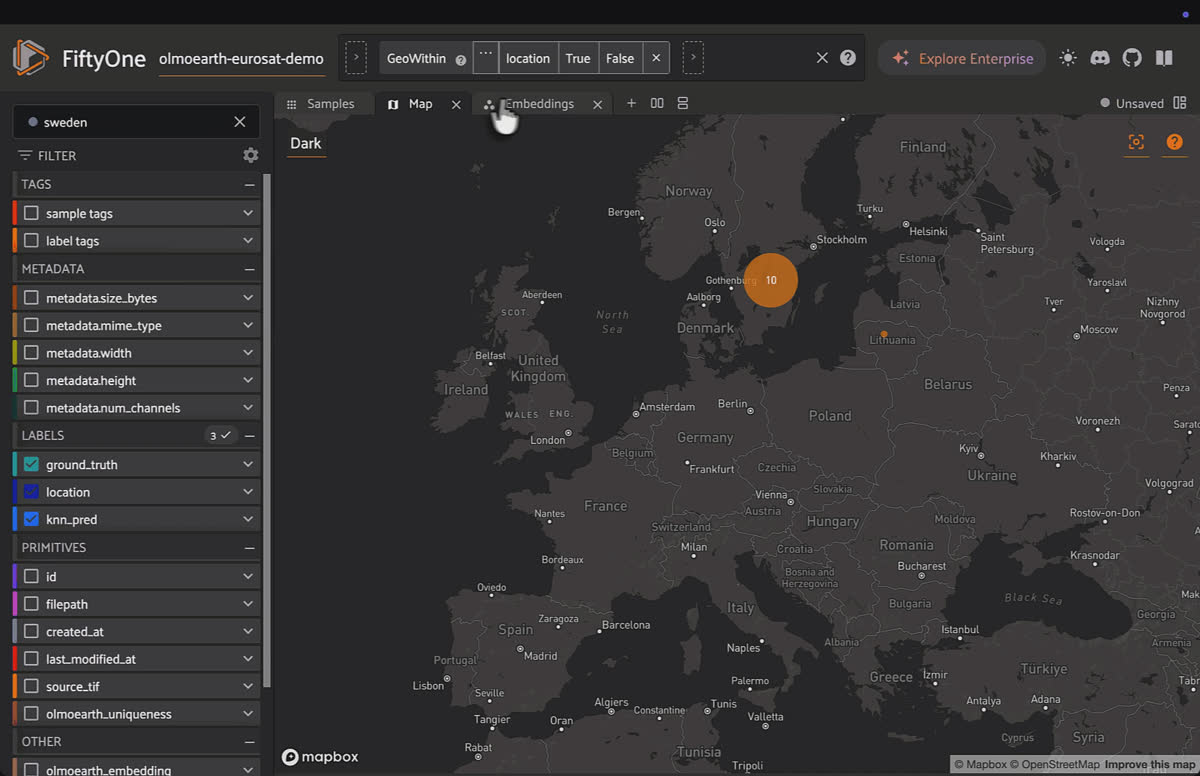The height and width of the screenshot is (776, 1200).
Task: Click the Mapbox logo
Action: (x=320, y=757)
